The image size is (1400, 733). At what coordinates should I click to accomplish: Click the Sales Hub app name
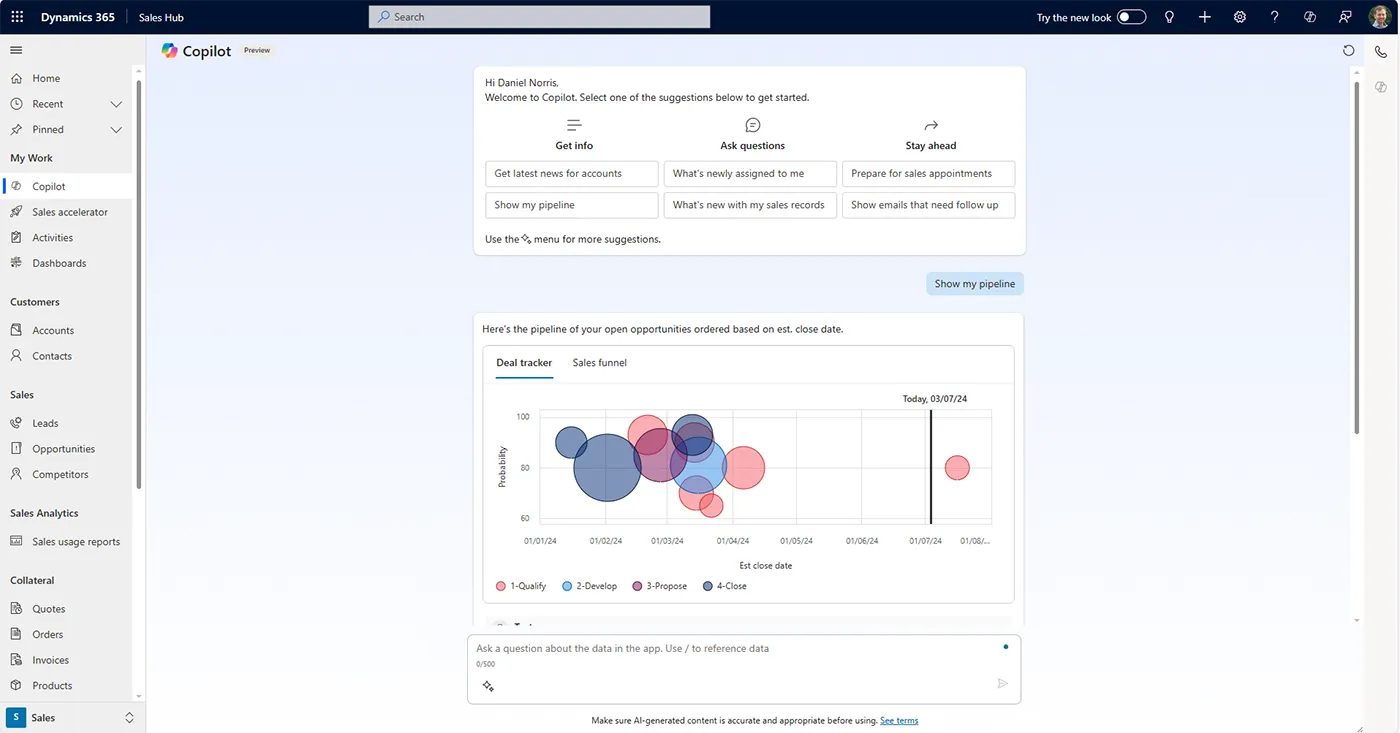click(x=161, y=17)
